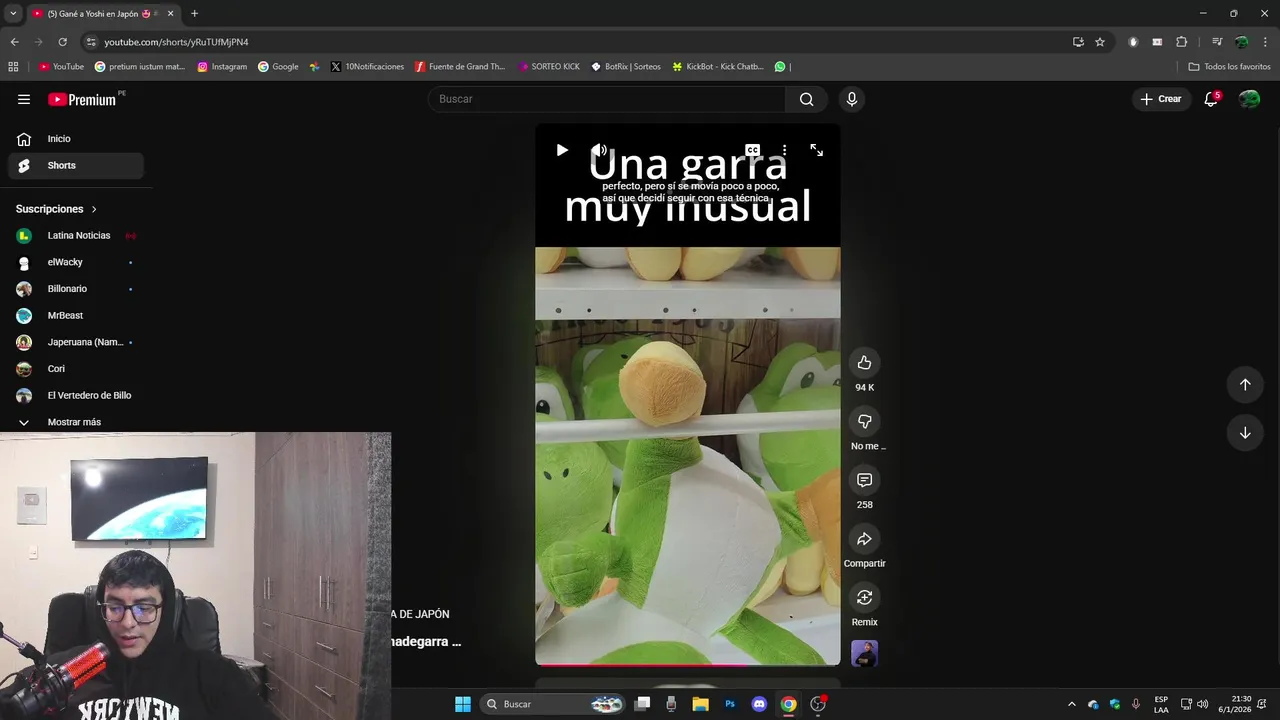Click the taskbar Buscar search box

click(553, 704)
